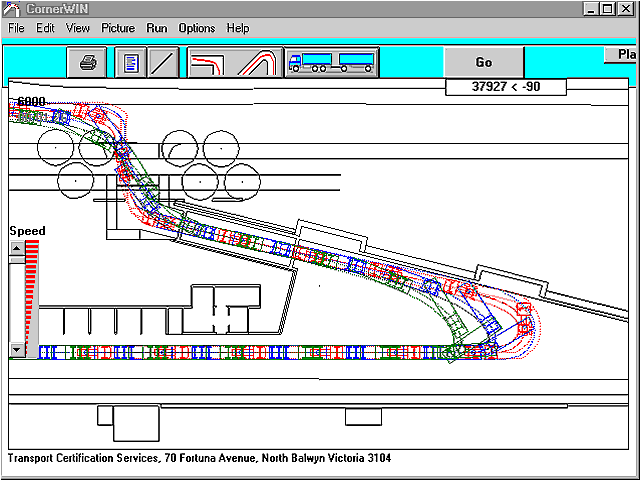Click the Go button
Screen dimensions: 640x480
[x=484, y=62]
